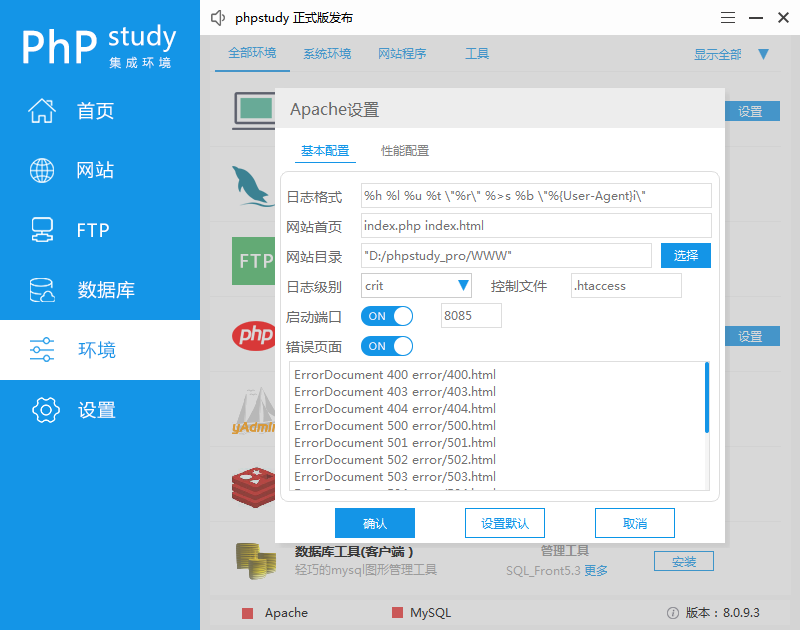800x630 pixels.
Task: Click the PHP red oval logo icon
Action: coord(254,336)
